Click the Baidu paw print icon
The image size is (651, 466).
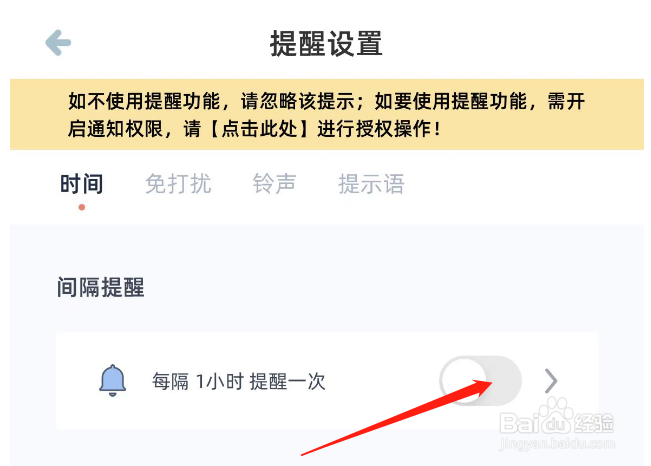click(x=556, y=414)
